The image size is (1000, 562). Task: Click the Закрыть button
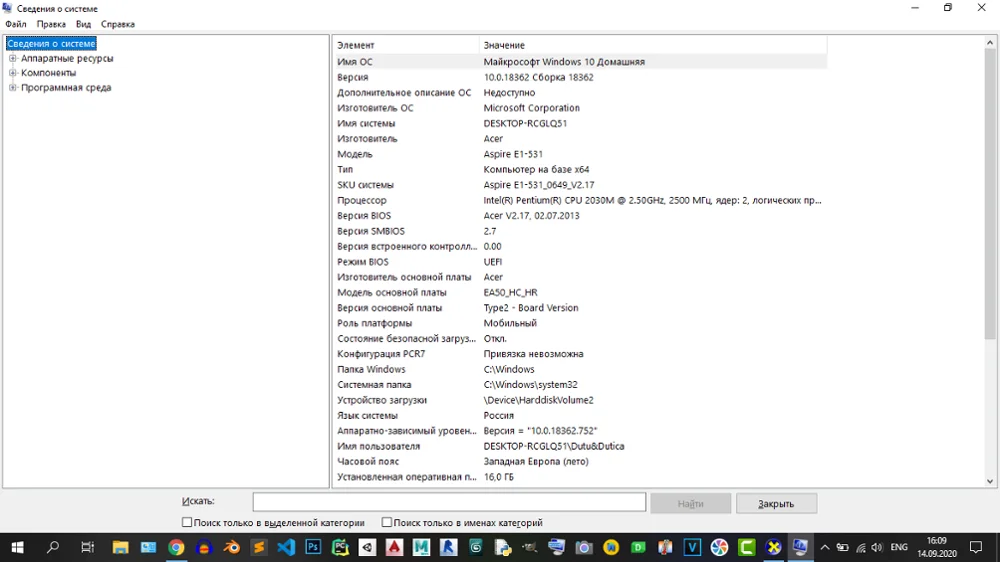coord(776,503)
